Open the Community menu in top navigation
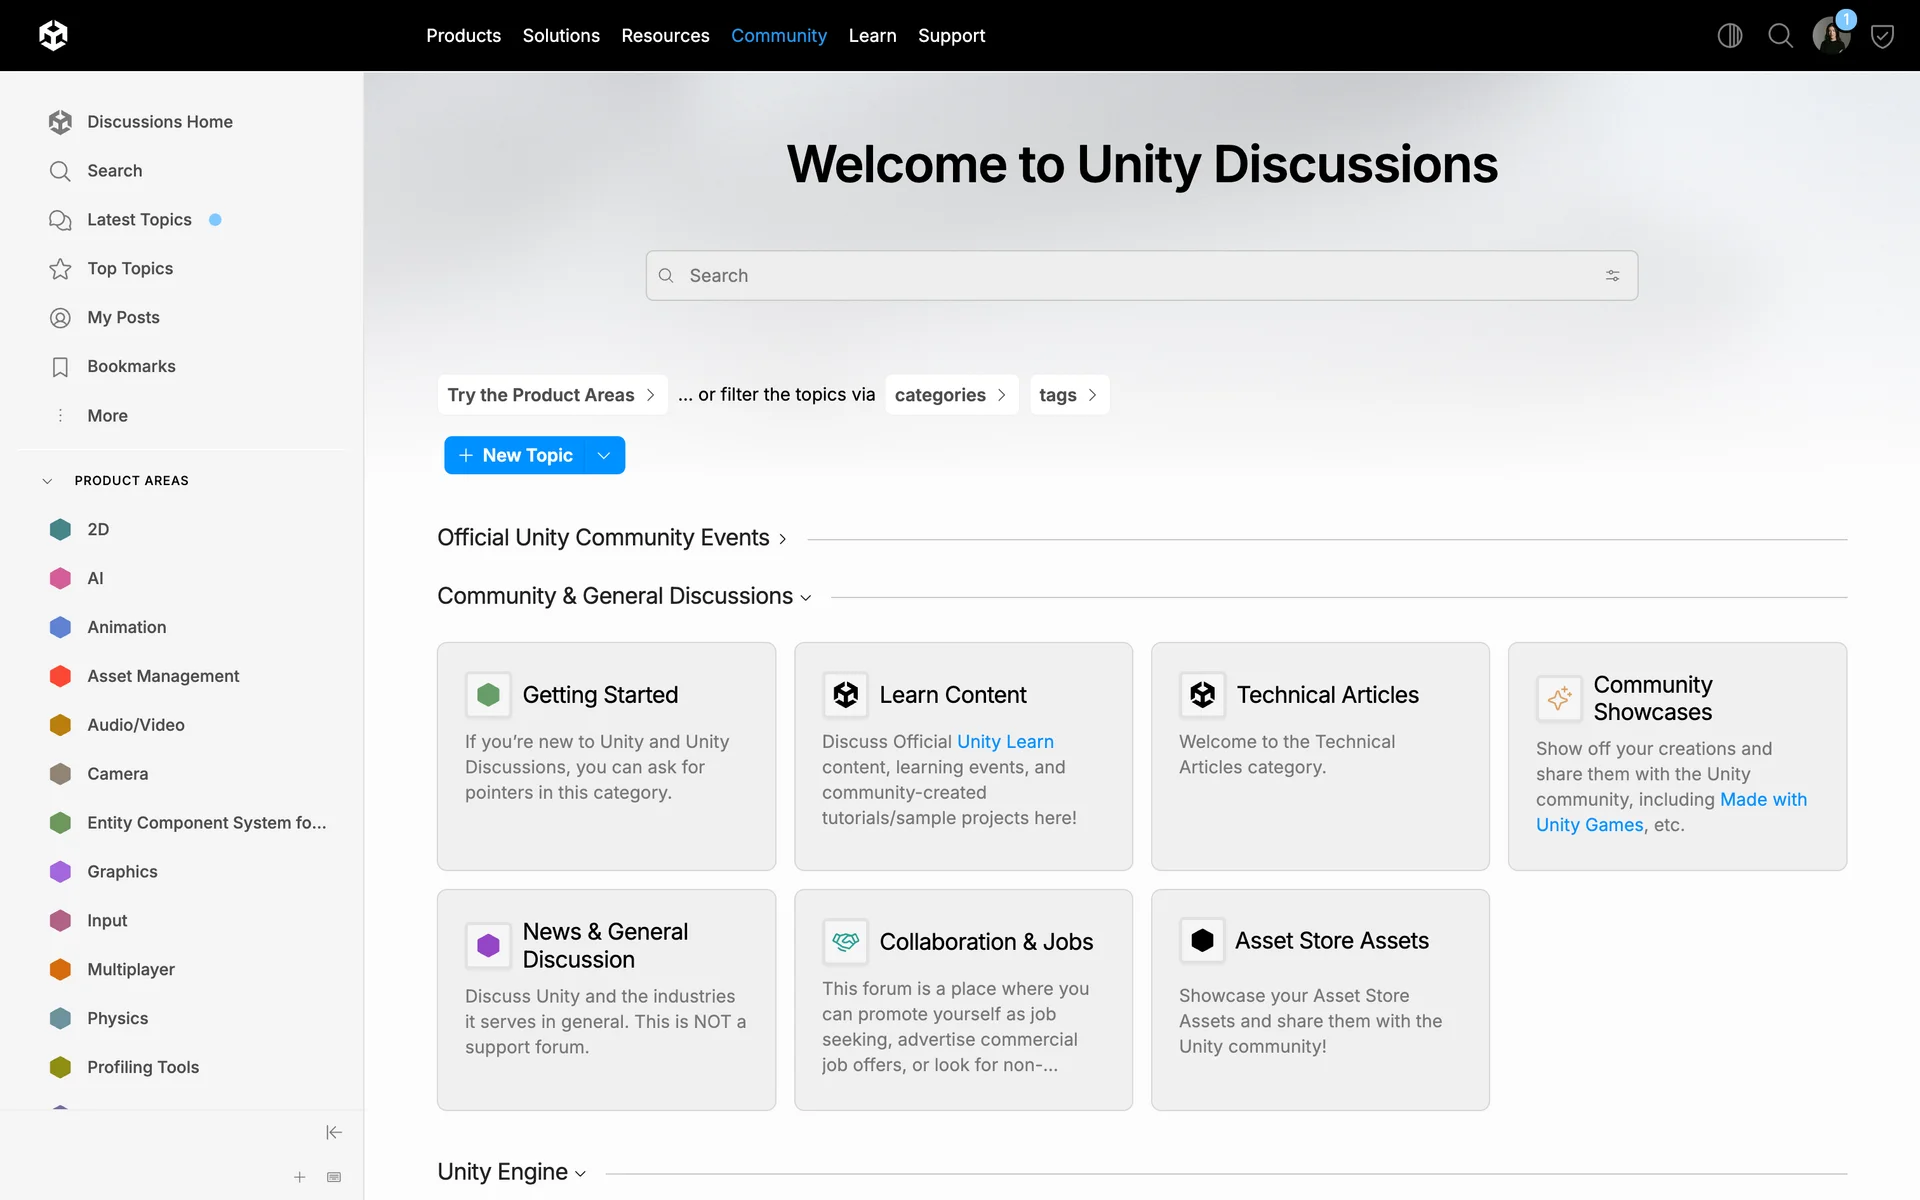Viewport: 1920px width, 1200px height. click(x=778, y=35)
